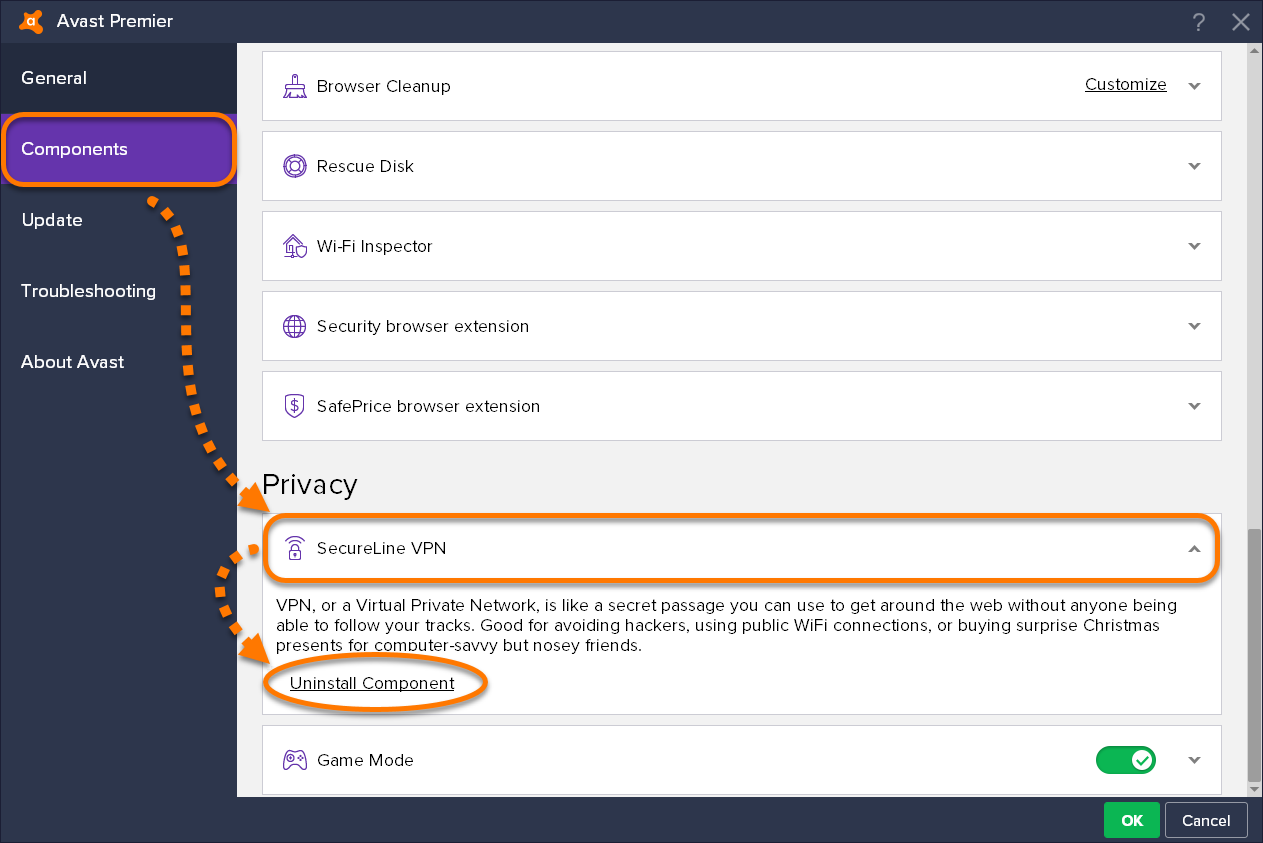
Task: Click the vertical scrollbar thumb
Action: point(1255,656)
